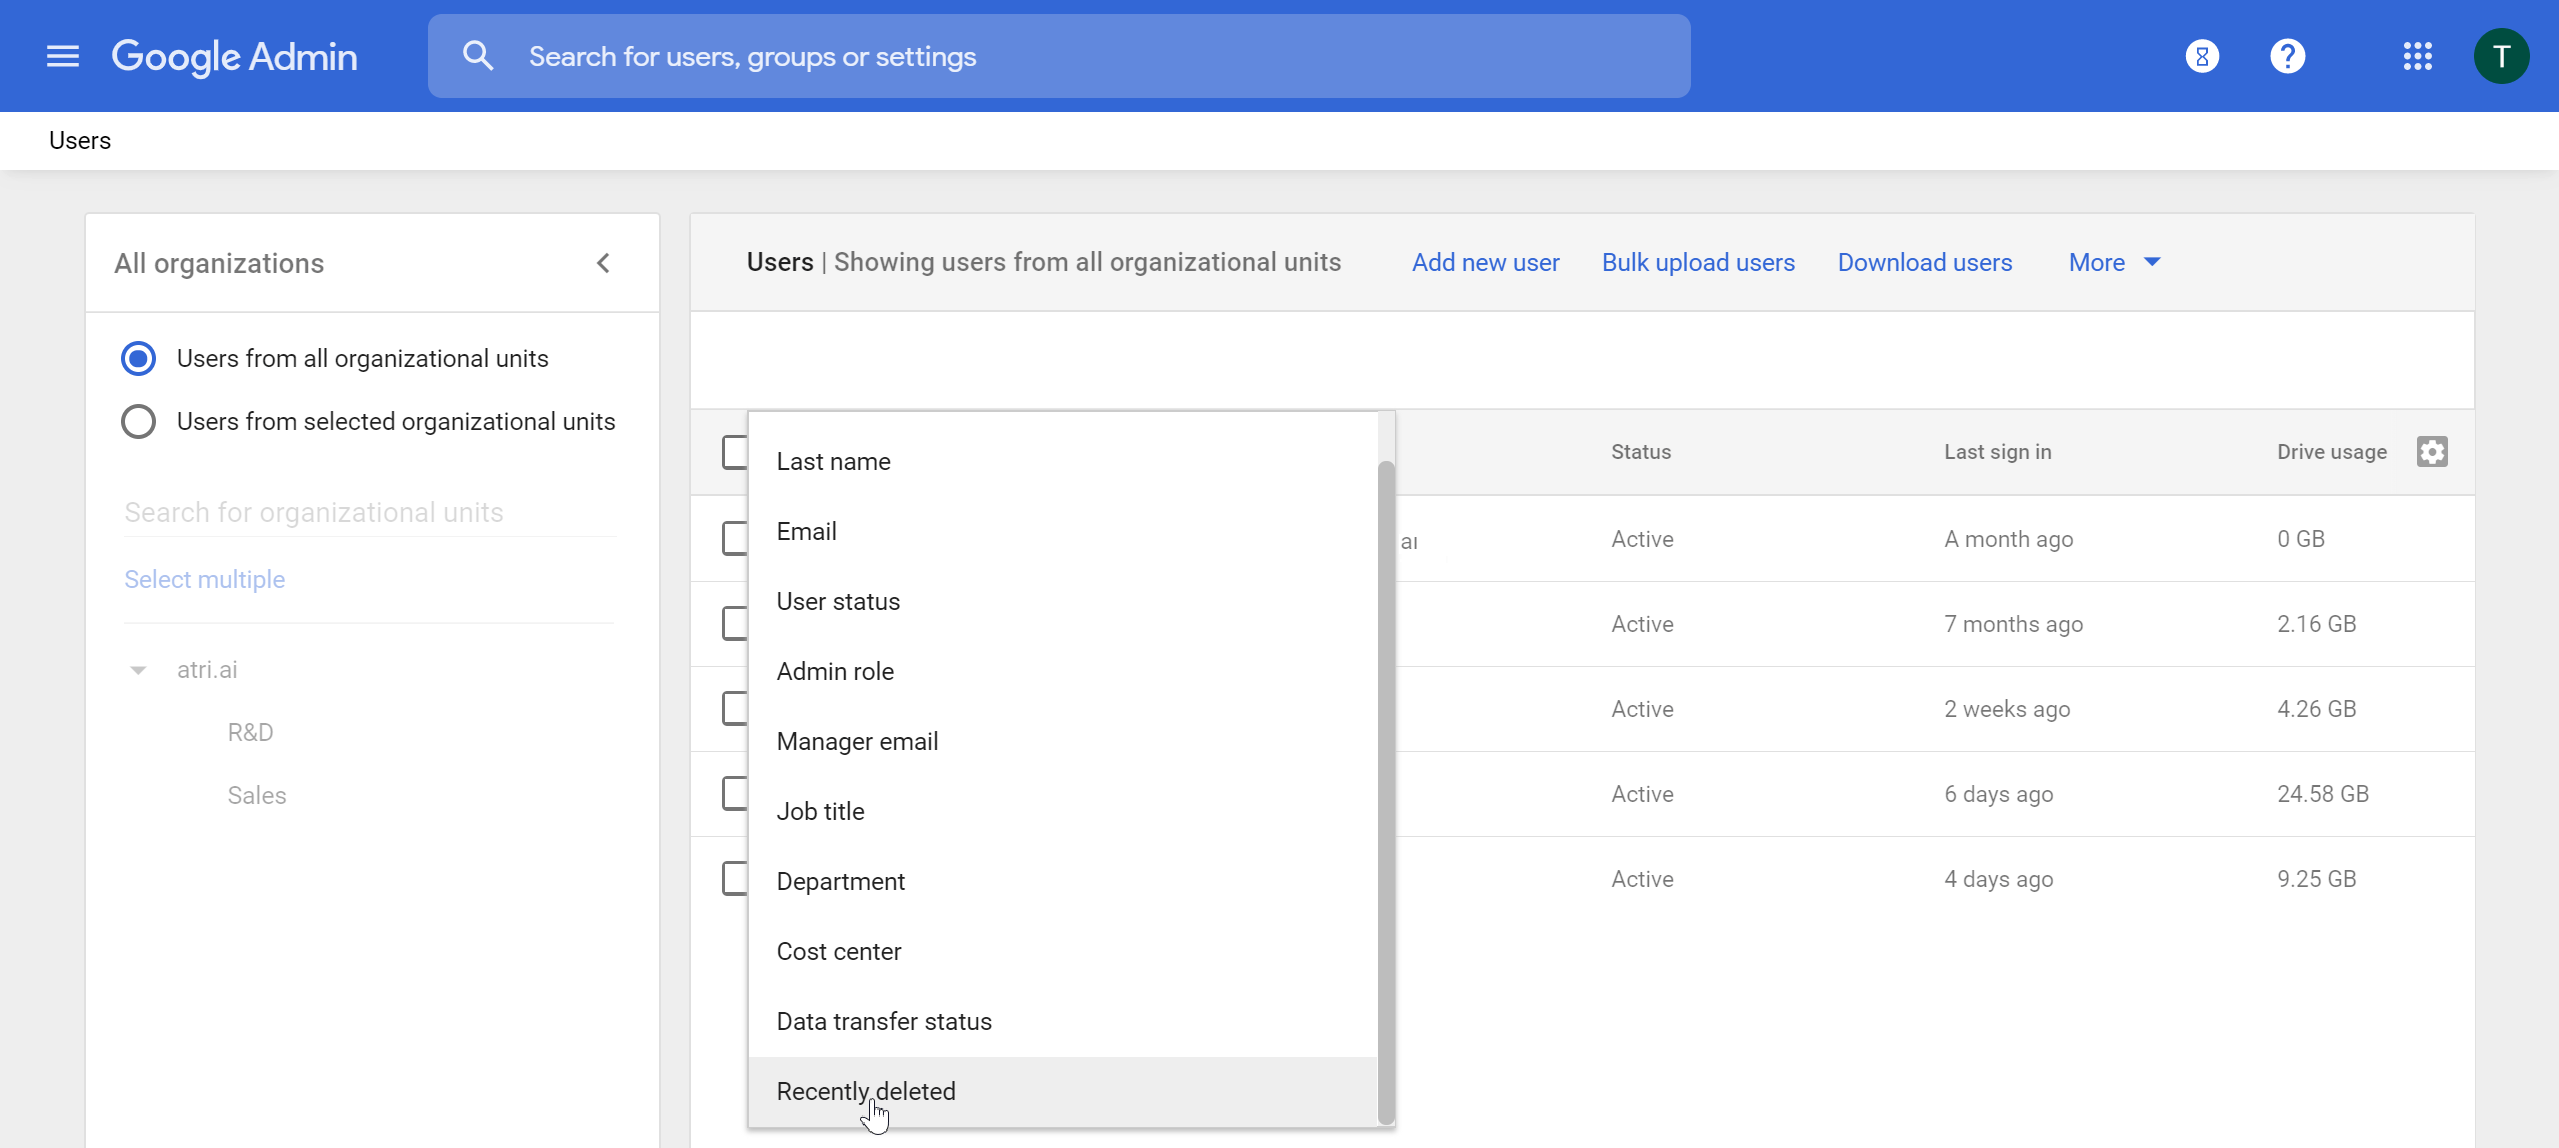
Task: Open the Help question mark icon
Action: point(2288,55)
